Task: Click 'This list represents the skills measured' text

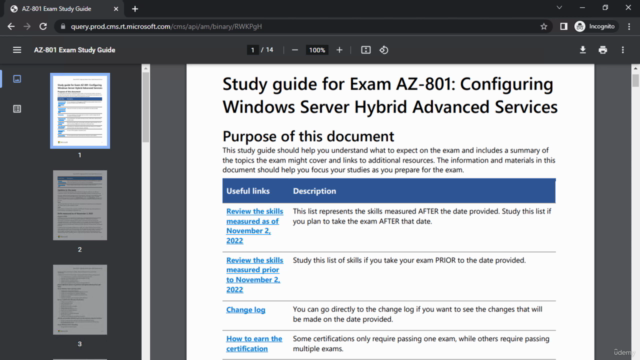Action: [422, 216]
